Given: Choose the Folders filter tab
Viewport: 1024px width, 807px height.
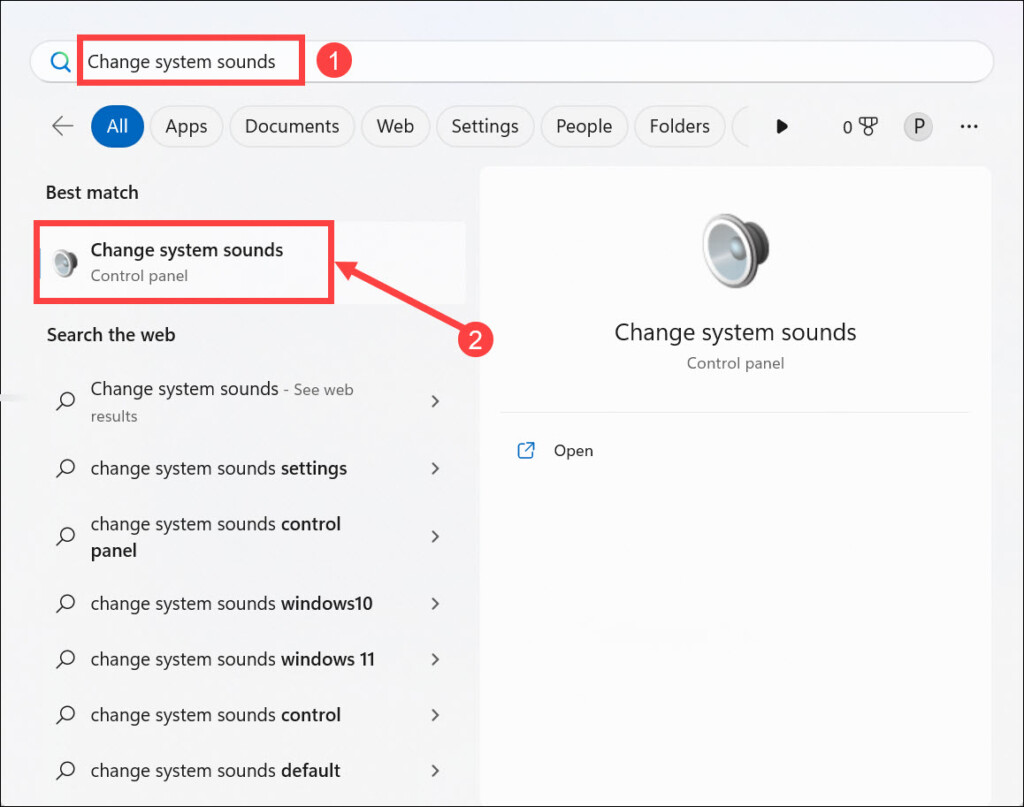Looking at the screenshot, I should click(679, 126).
